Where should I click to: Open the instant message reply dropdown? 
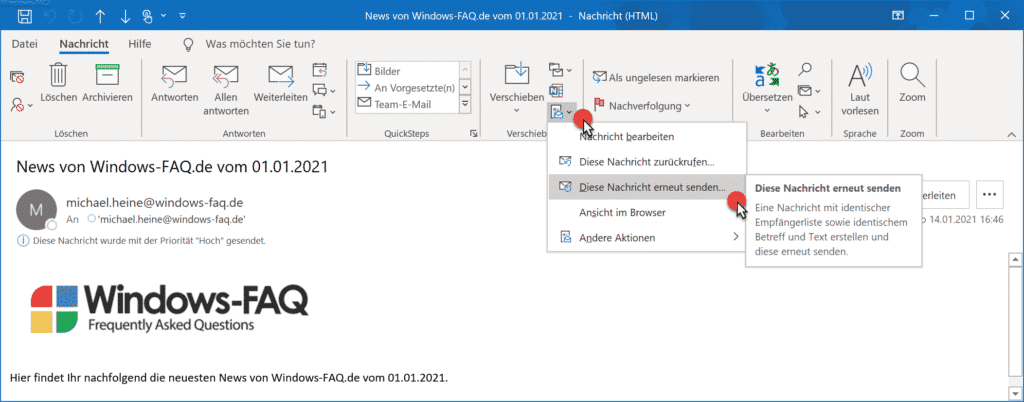[324, 90]
